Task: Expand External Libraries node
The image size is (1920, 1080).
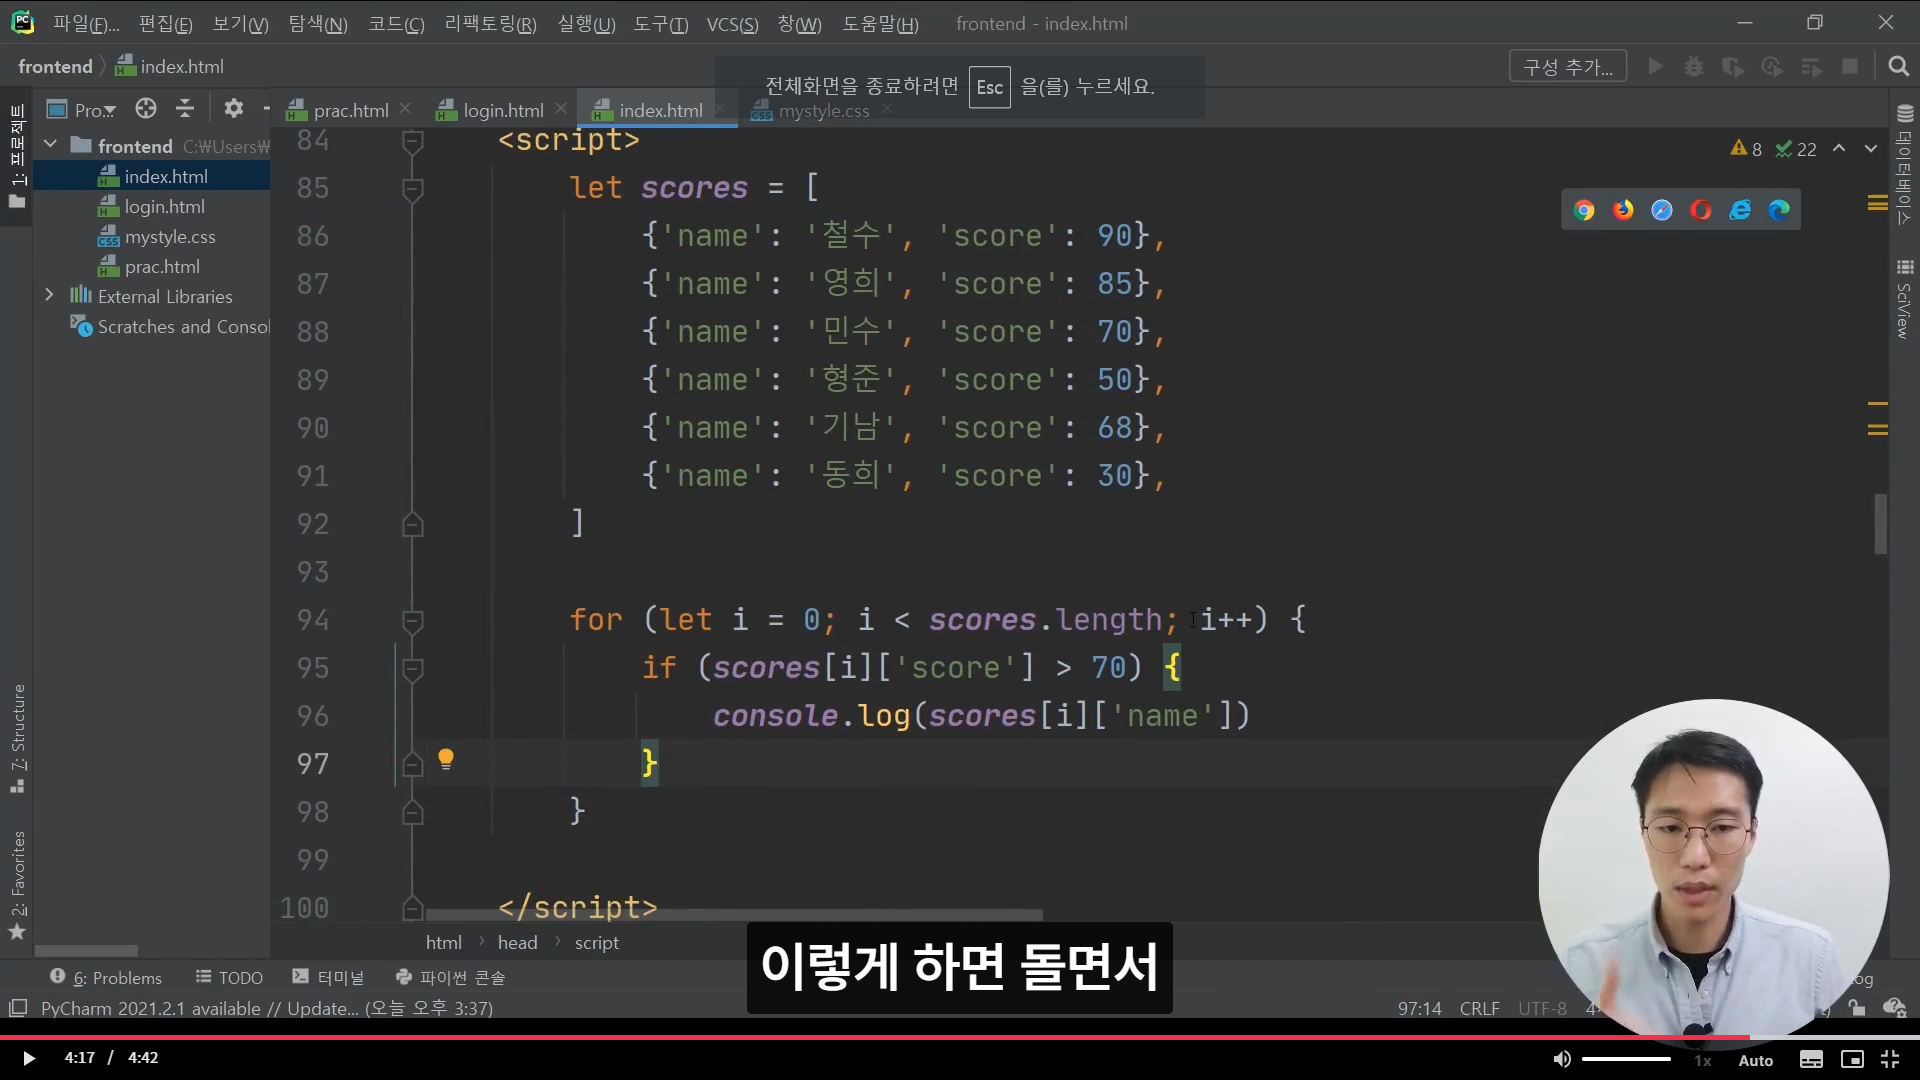Action: tap(49, 295)
